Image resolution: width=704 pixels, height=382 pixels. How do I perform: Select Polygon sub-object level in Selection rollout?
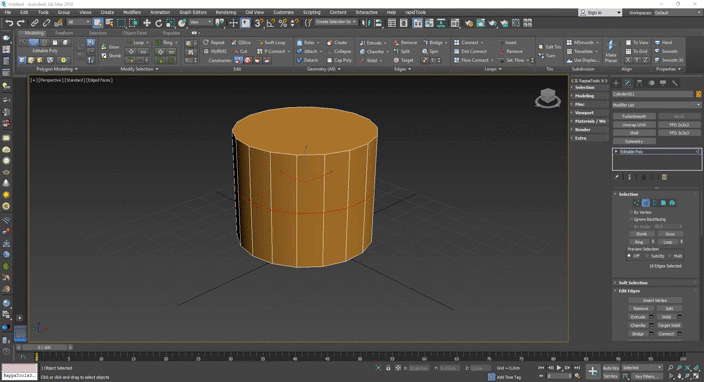tap(663, 203)
